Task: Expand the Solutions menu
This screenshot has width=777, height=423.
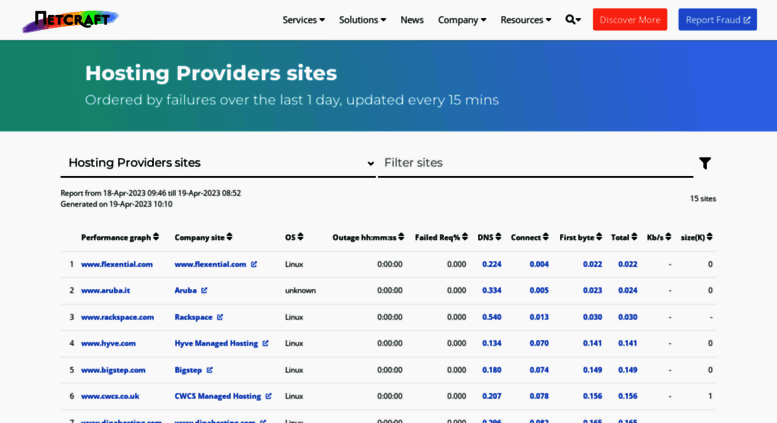Action: pos(362,20)
